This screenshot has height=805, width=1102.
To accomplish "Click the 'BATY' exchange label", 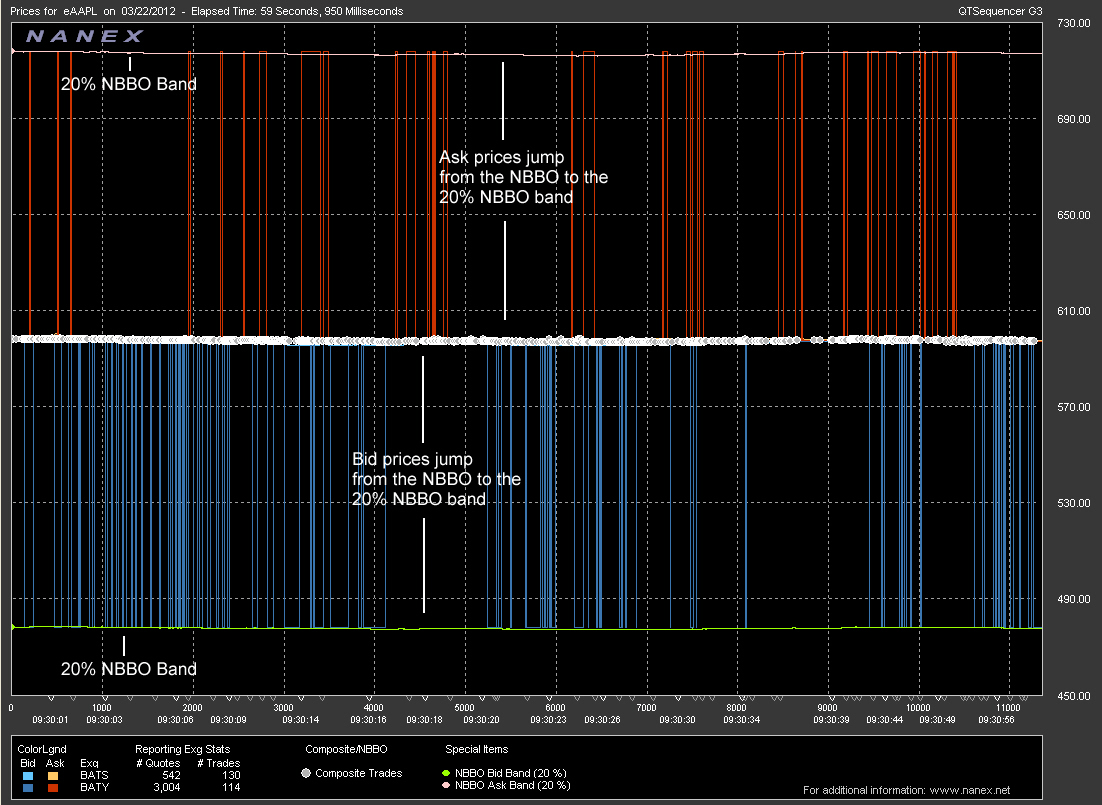I will pos(94,787).
